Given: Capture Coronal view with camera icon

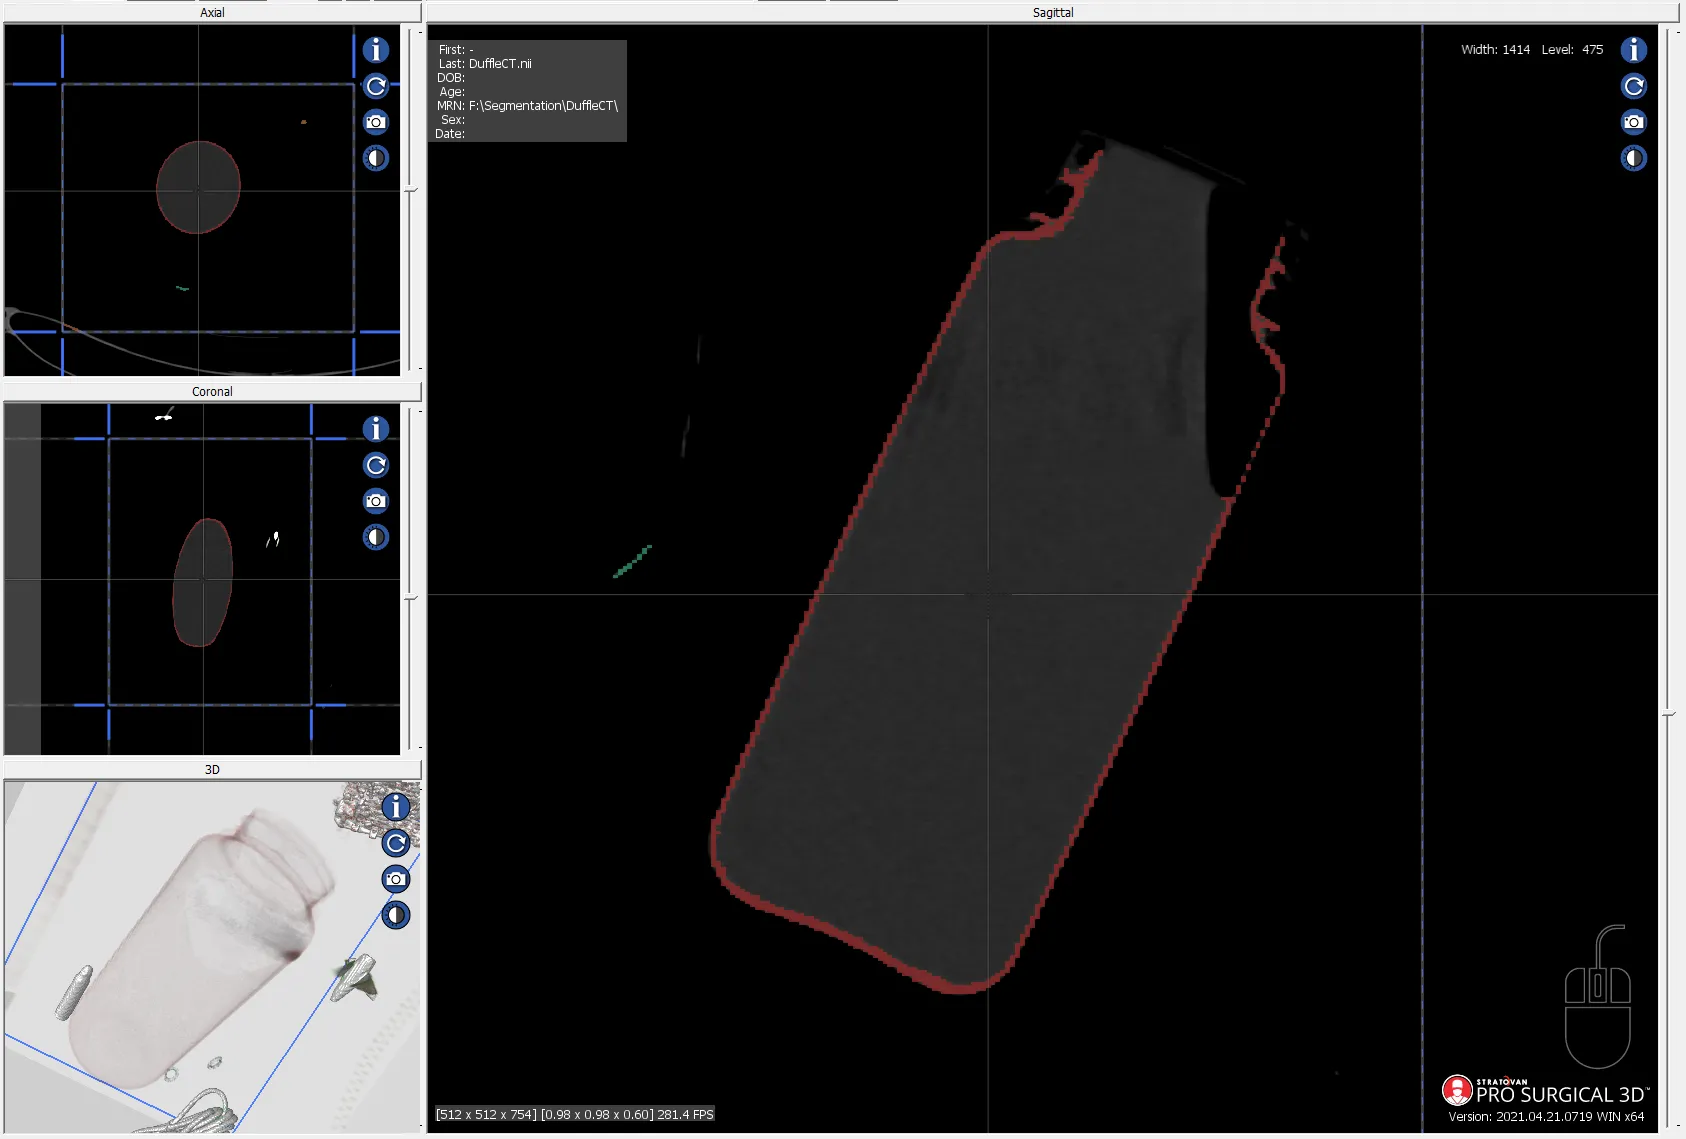Looking at the screenshot, I should click(376, 501).
